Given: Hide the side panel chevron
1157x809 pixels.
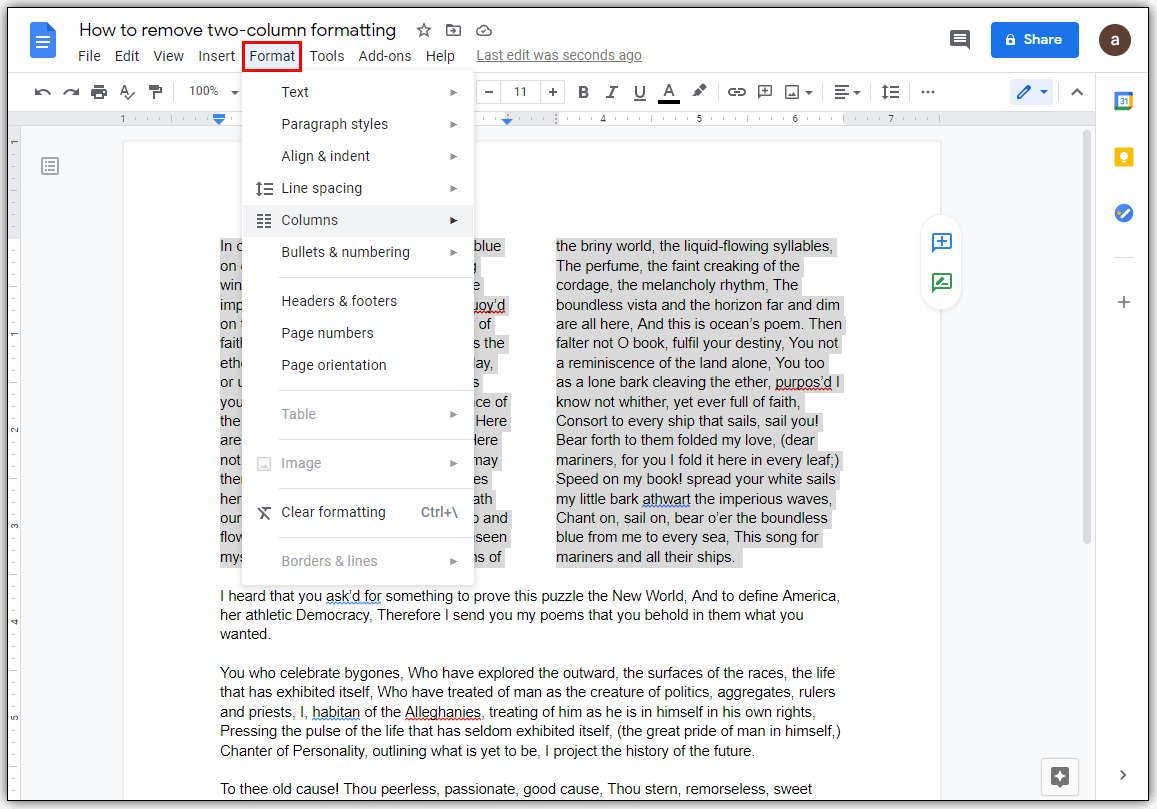Looking at the screenshot, I should (x=1122, y=775).
